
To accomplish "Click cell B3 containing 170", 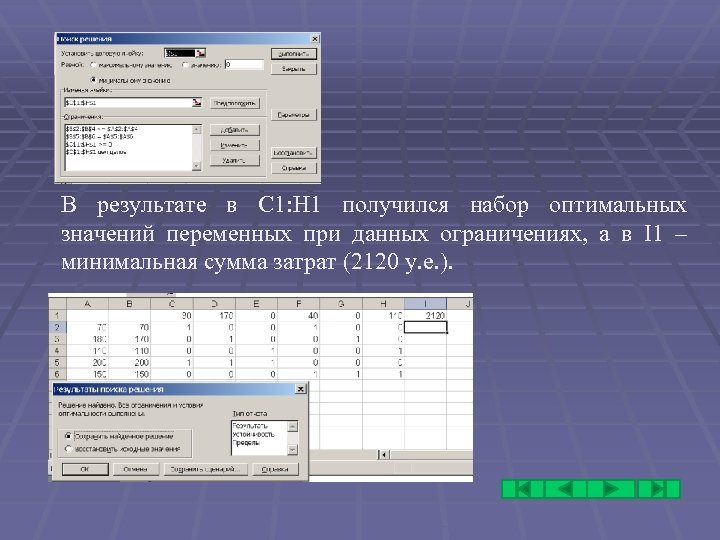I will pyautogui.click(x=129, y=339).
